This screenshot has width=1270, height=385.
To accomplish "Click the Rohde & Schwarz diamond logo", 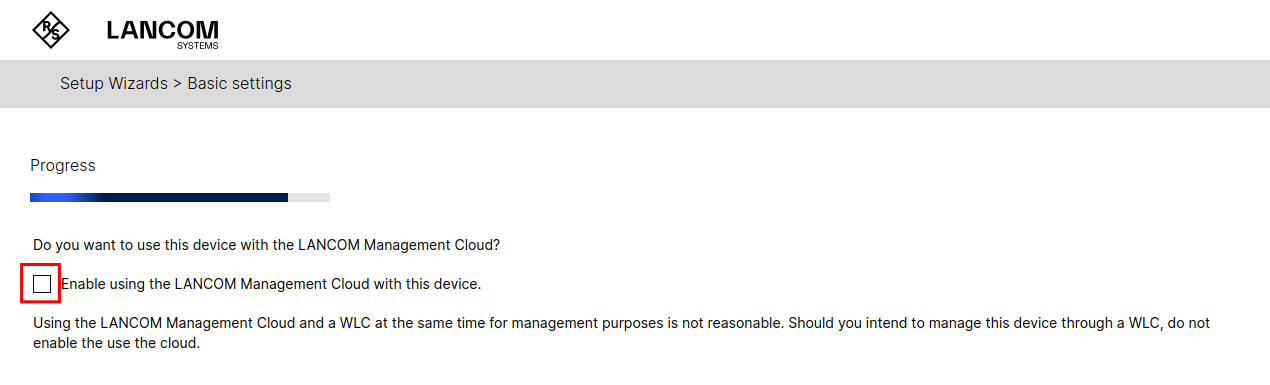I will point(51,30).
